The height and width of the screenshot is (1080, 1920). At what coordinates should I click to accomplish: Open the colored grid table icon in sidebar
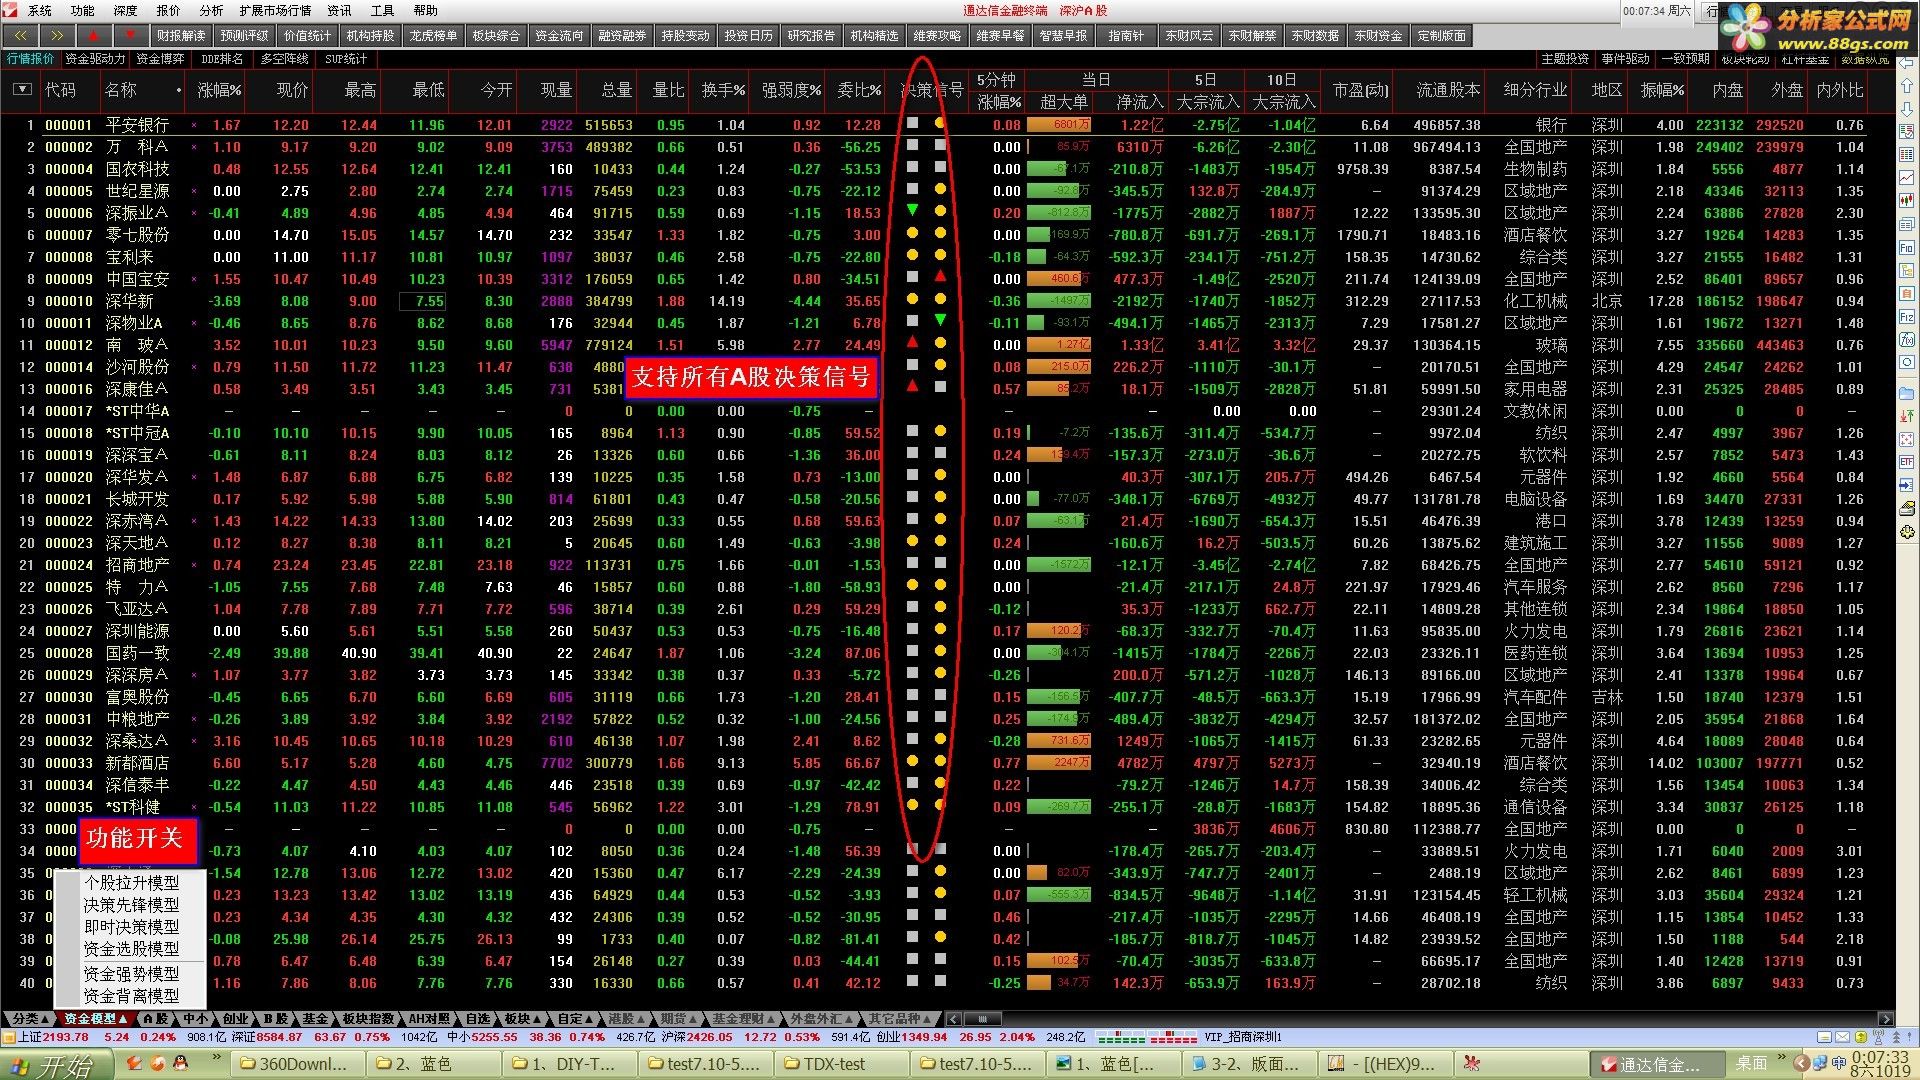[x=1907, y=155]
